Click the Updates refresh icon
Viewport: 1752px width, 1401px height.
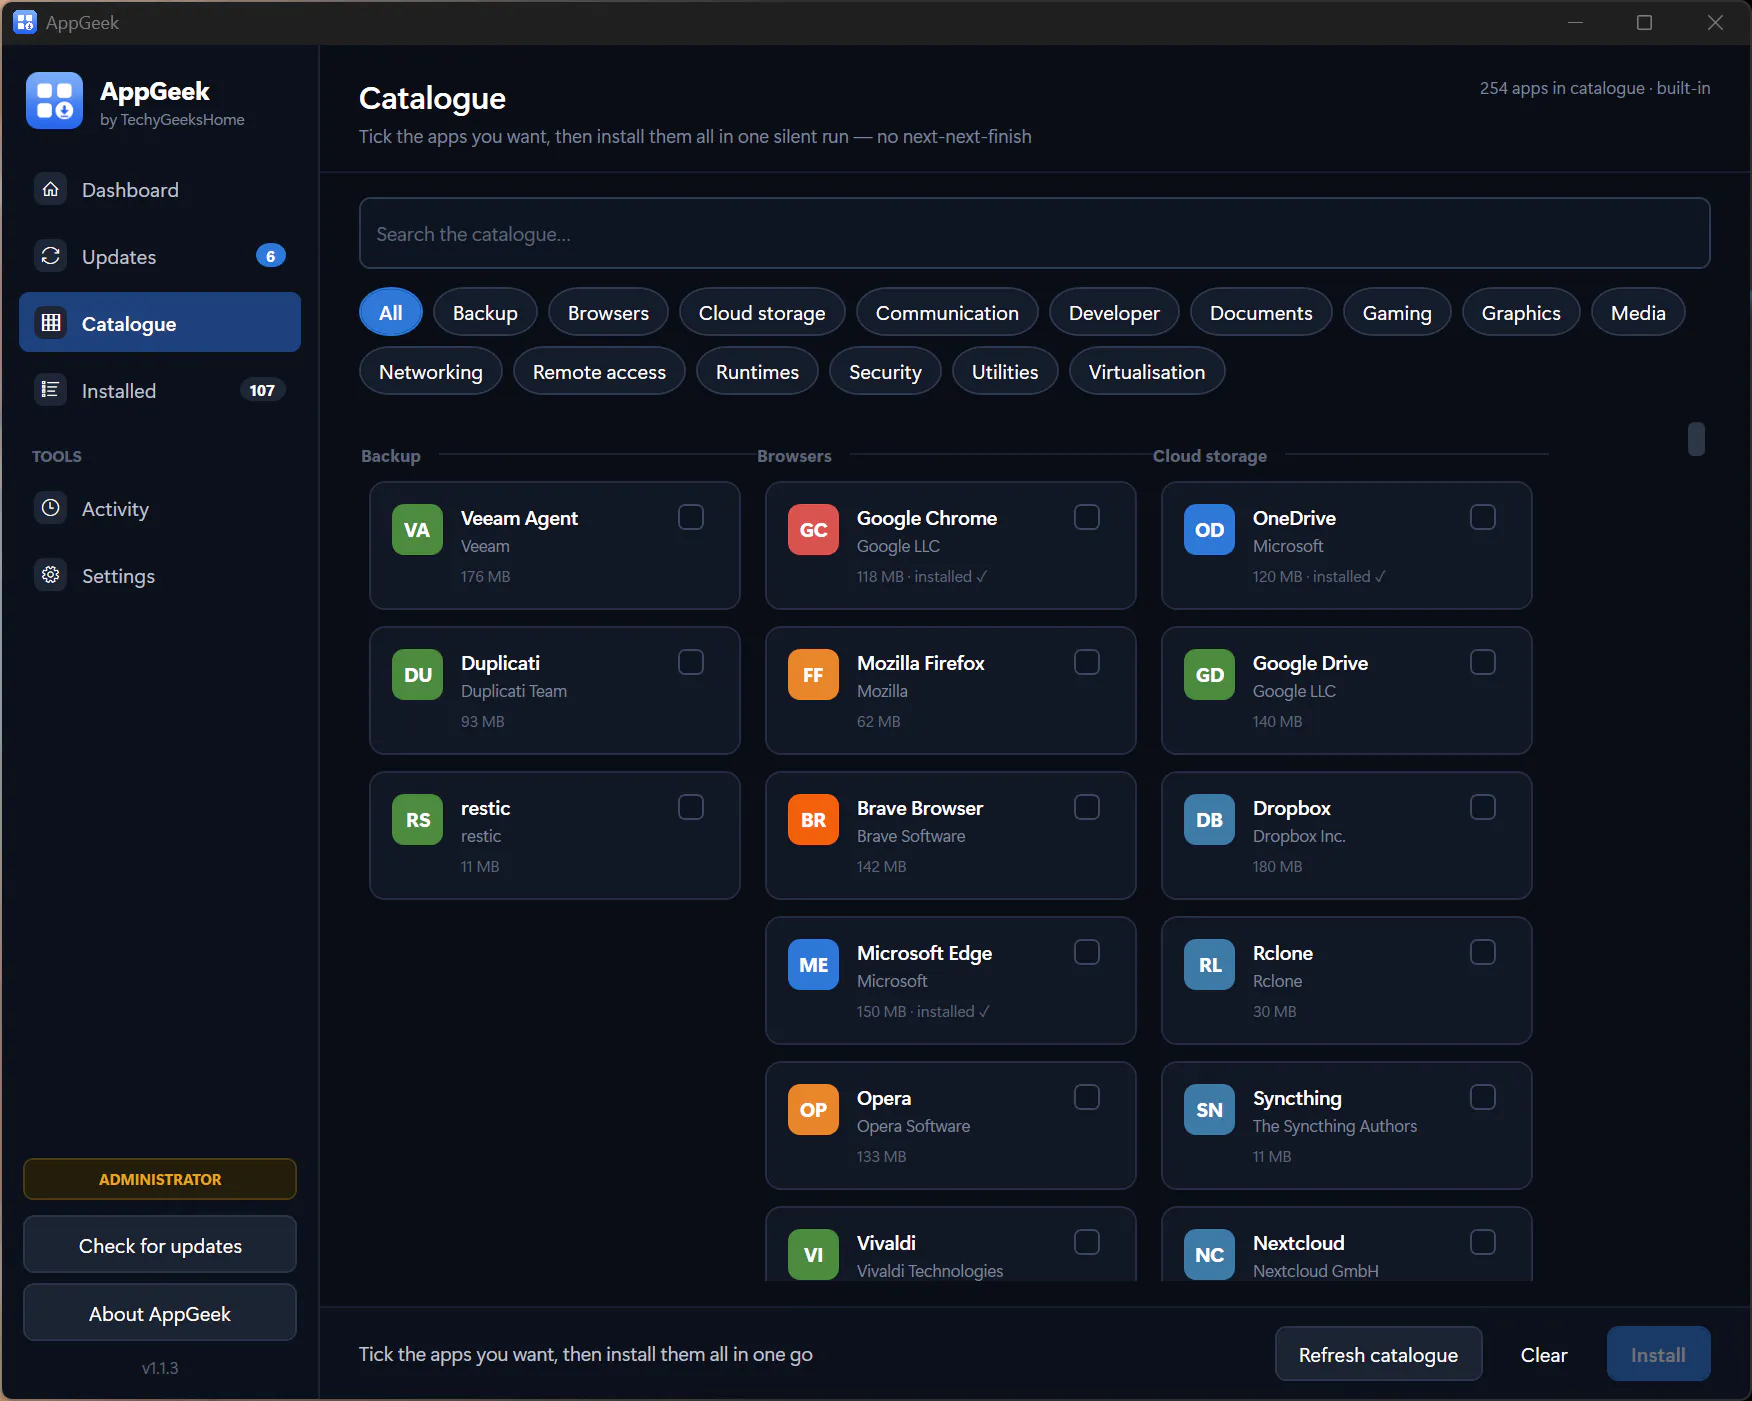tap(51, 256)
